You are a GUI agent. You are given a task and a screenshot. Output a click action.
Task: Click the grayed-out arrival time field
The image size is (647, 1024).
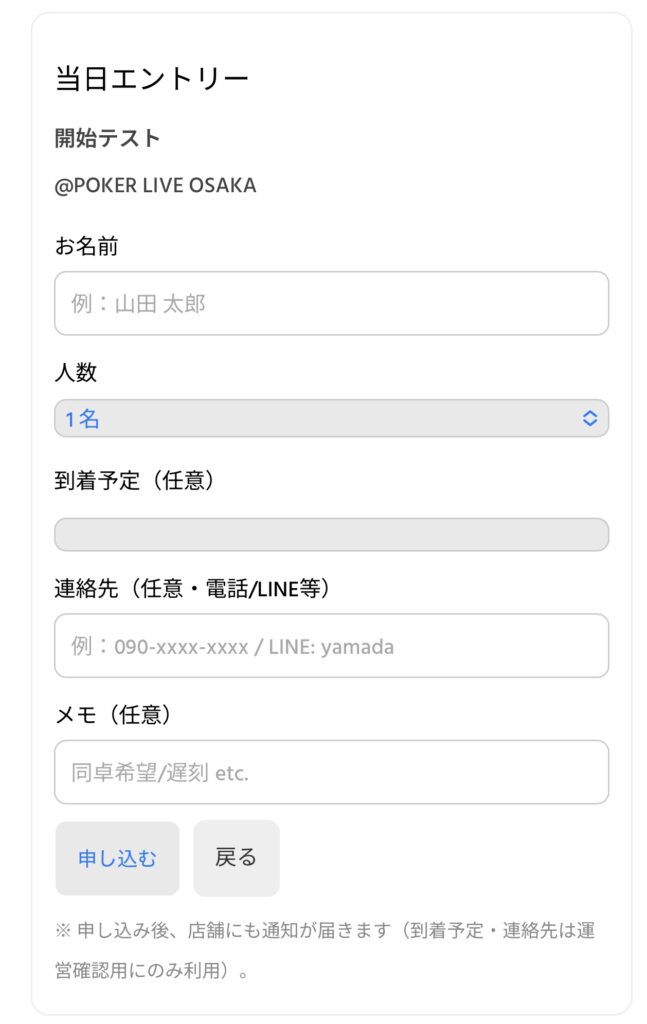click(330, 535)
